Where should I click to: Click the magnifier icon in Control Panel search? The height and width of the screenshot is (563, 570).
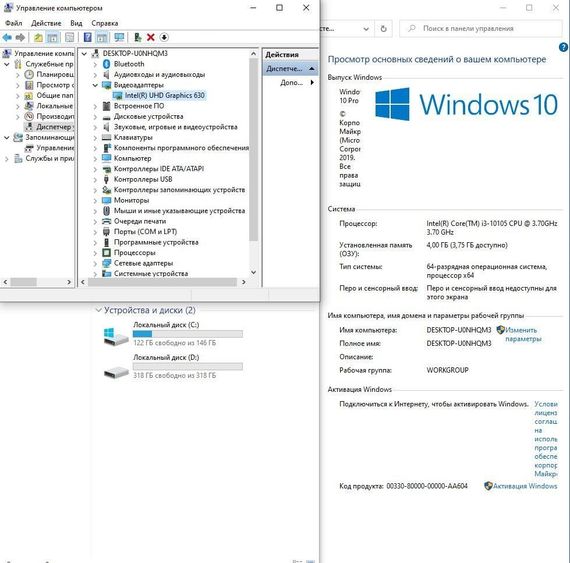pyautogui.click(x=411, y=28)
